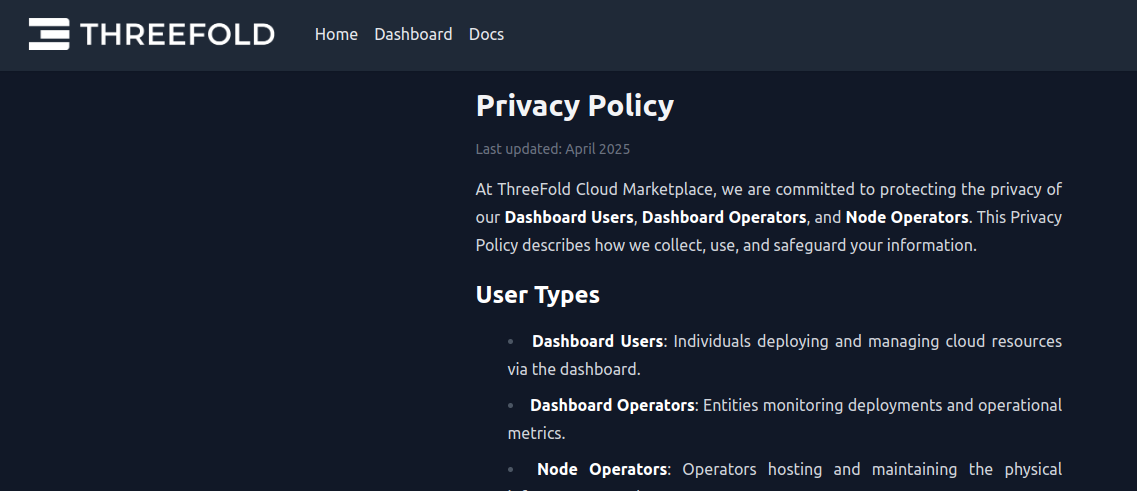Click the User Types heading
Viewport: 1137px width, 491px height.
[x=537, y=294]
